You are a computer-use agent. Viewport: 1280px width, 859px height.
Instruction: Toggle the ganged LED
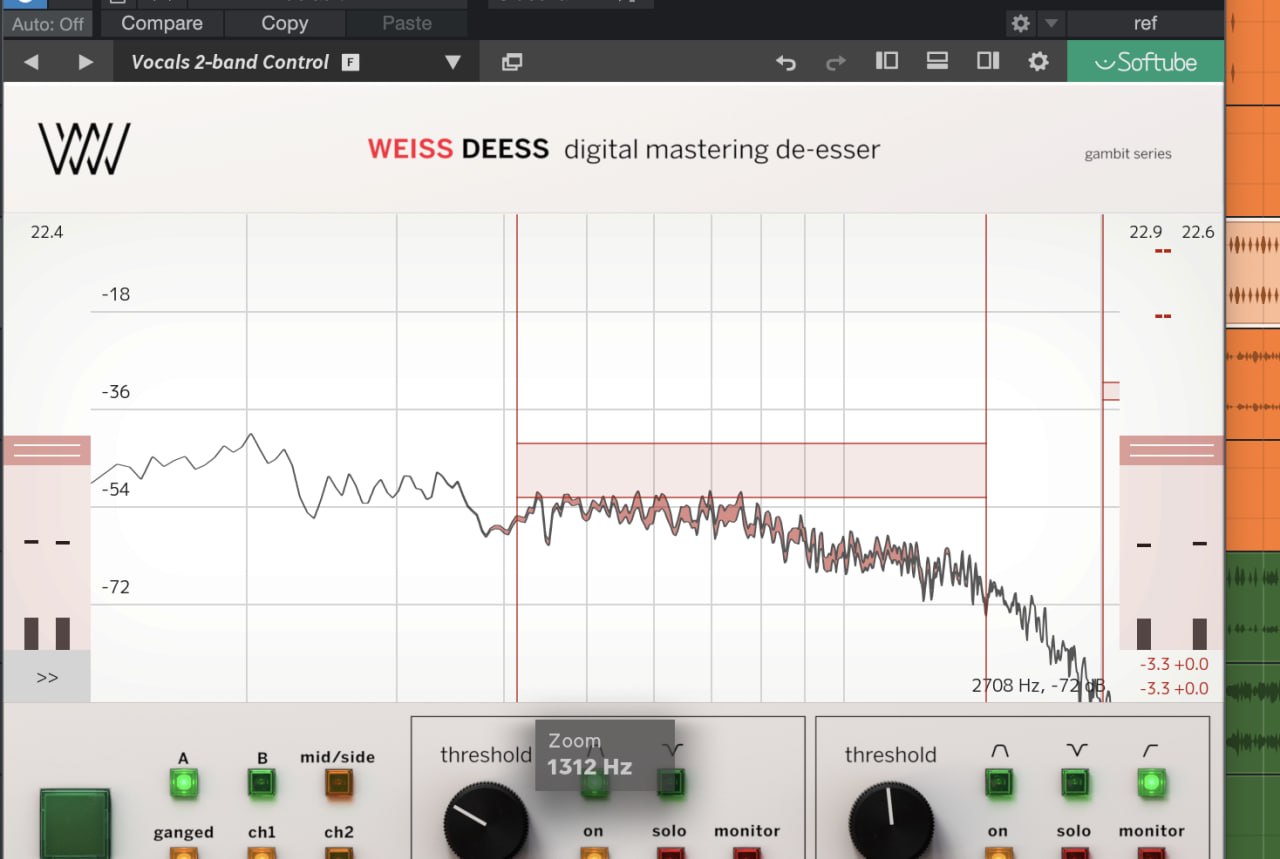click(183, 854)
